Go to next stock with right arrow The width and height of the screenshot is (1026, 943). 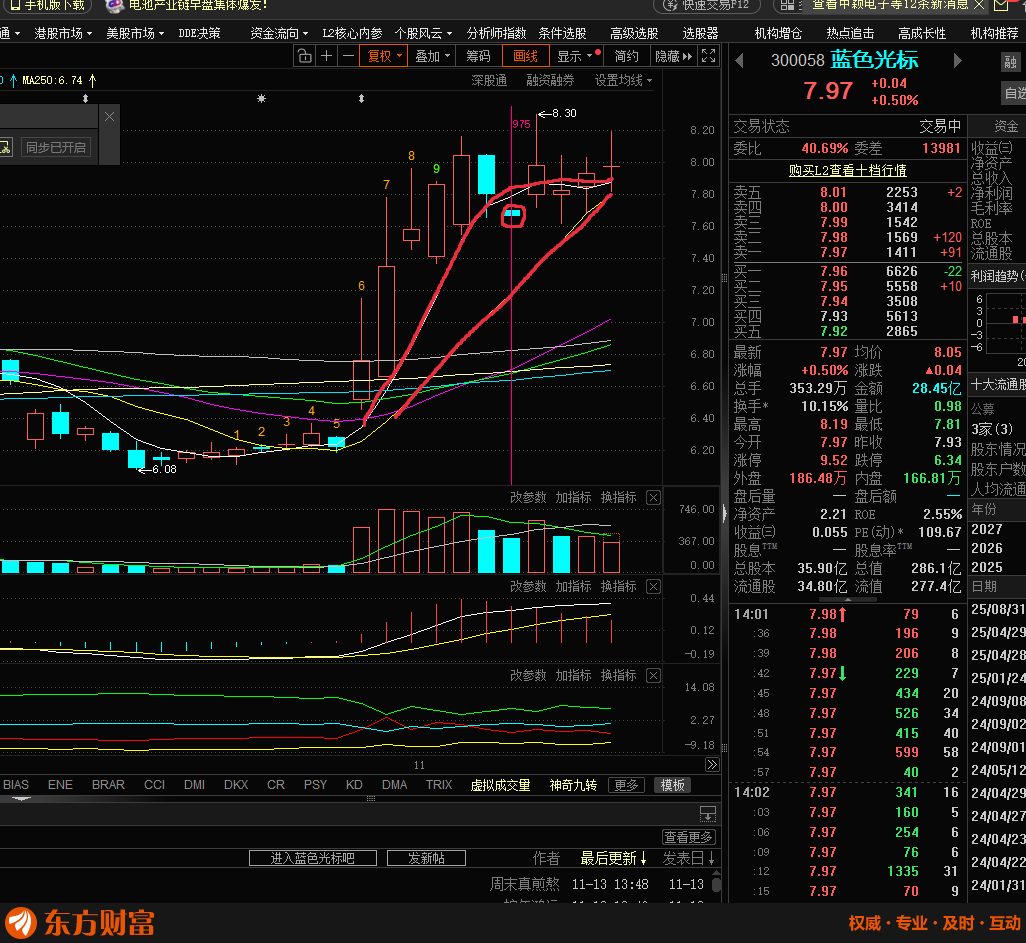(957, 61)
